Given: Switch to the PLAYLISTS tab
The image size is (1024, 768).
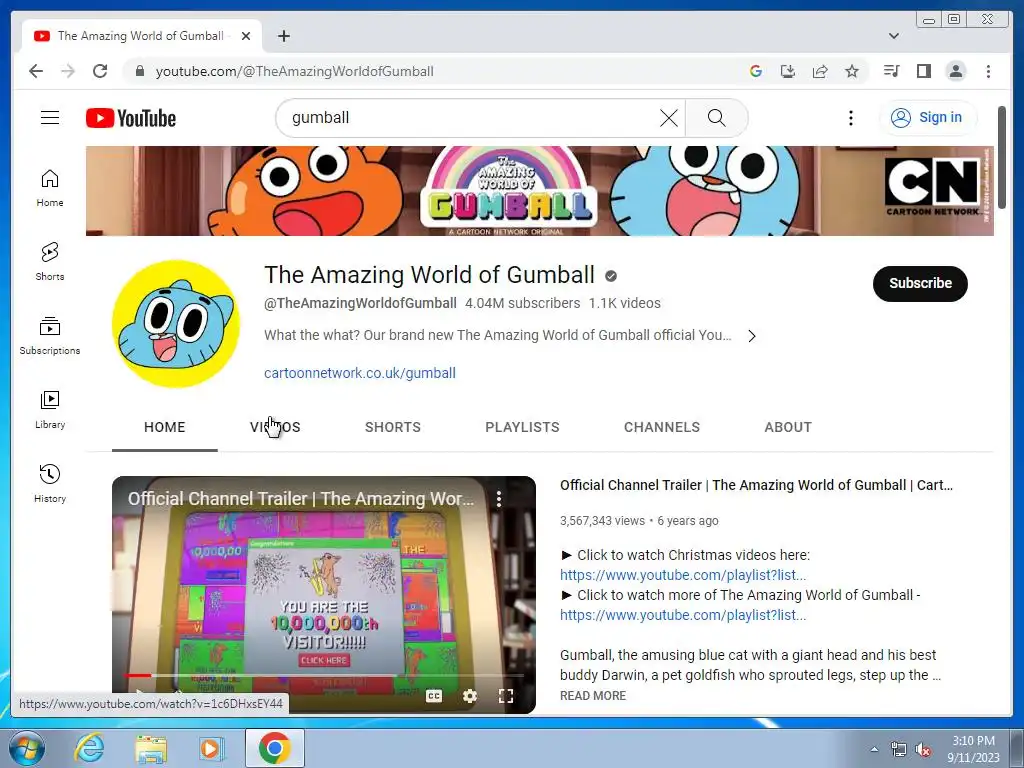Looking at the screenshot, I should tap(522, 427).
